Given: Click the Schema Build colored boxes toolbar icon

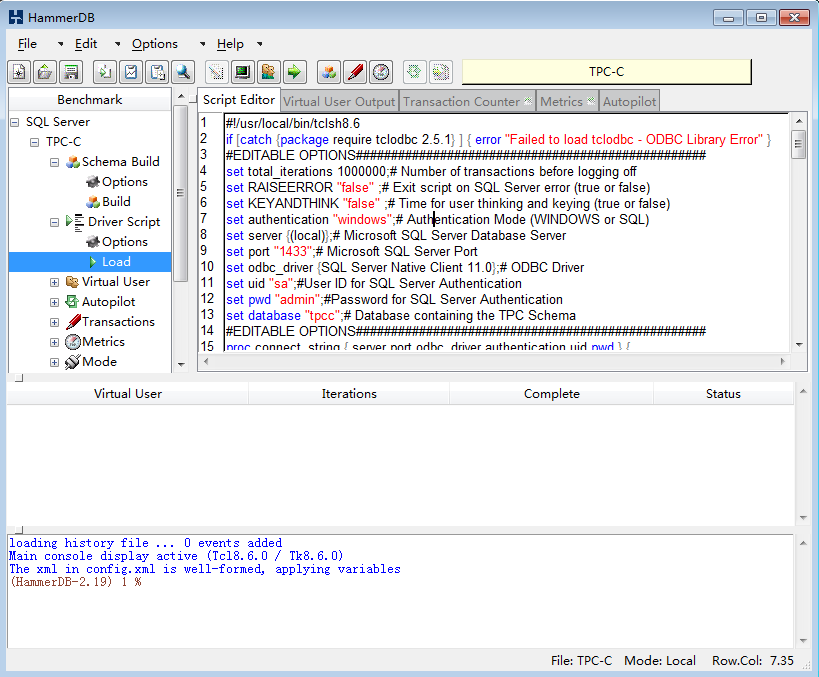Looking at the screenshot, I should (x=329, y=72).
